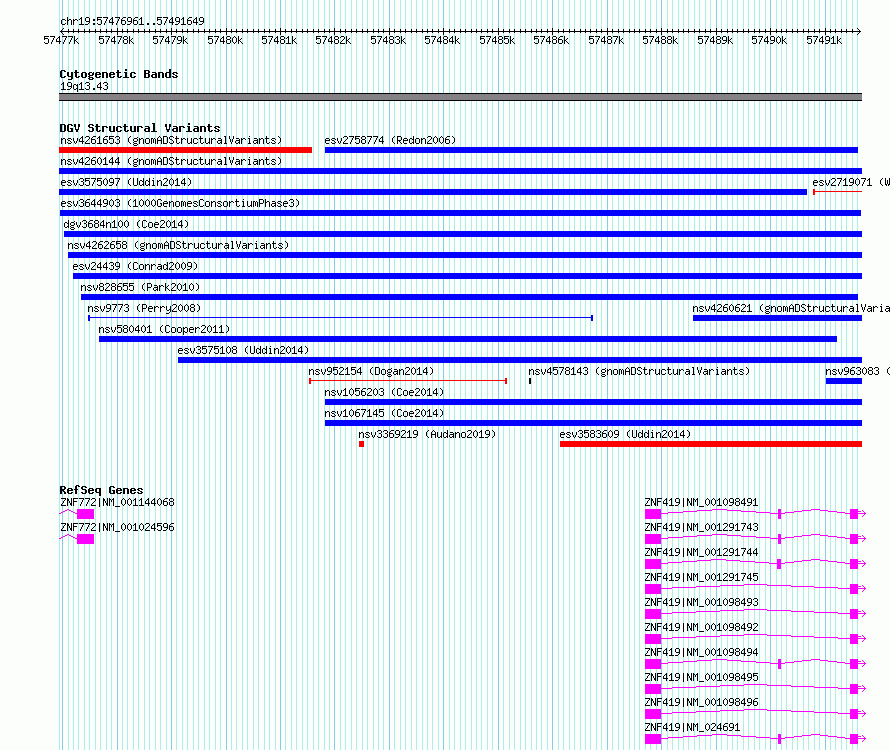Open ZNF419|NM_024691 gene label
Viewport: 890px width, 750px height.
point(692,727)
